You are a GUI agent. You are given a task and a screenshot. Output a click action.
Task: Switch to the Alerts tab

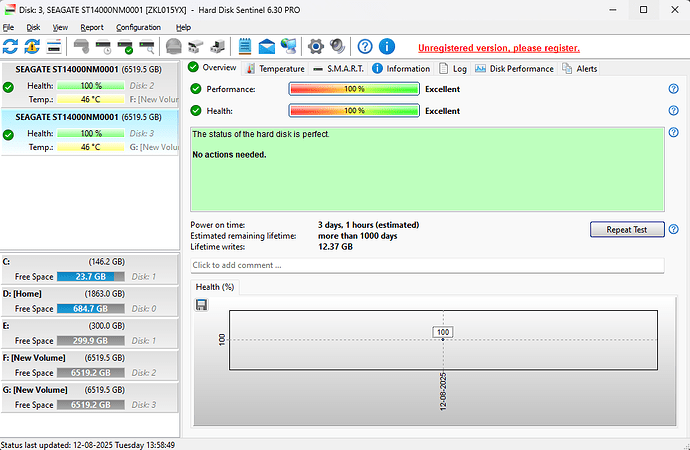click(580, 69)
